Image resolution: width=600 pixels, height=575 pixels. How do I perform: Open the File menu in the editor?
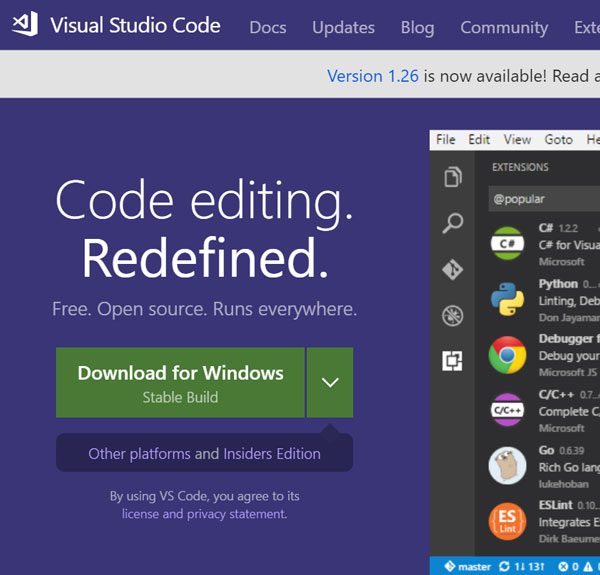point(446,140)
